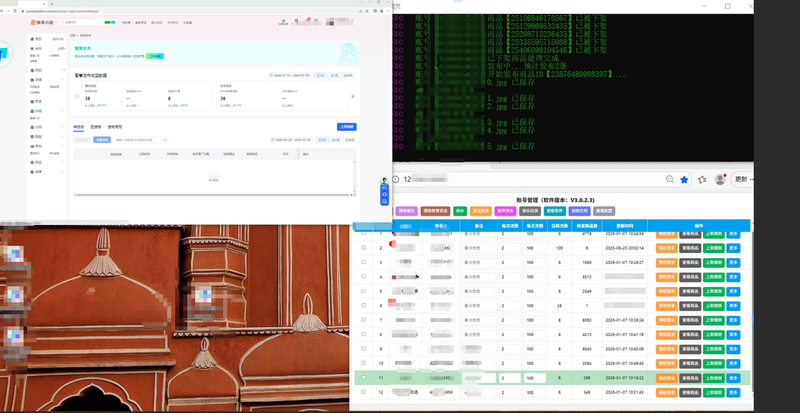Click the 每次次数 input in row 11
Image resolution: width=800 pixels, height=413 pixels.
[x=510, y=378]
